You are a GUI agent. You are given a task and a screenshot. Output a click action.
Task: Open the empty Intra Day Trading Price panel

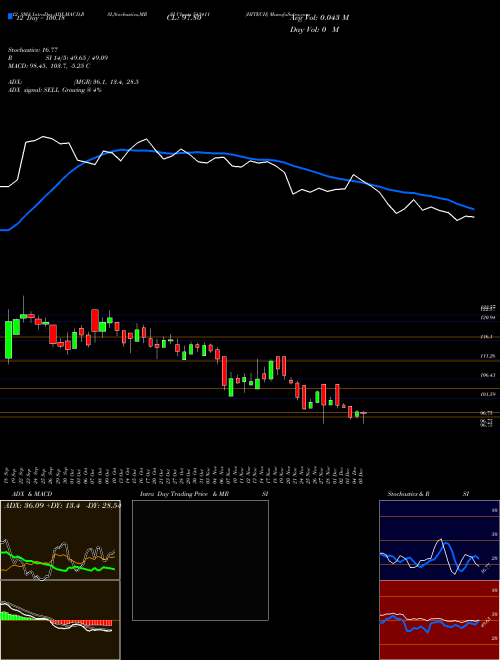coord(200,560)
